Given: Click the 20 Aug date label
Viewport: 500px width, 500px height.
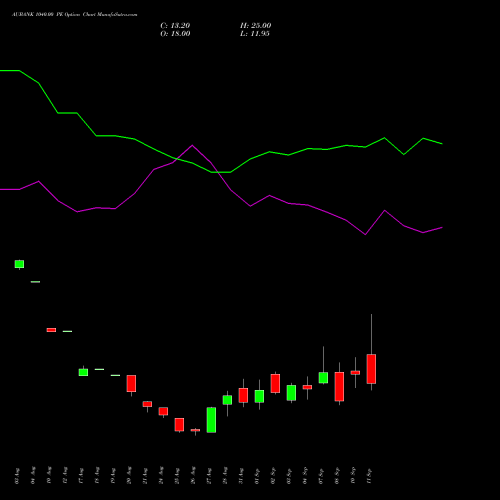Looking at the screenshot, I should (129, 475).
